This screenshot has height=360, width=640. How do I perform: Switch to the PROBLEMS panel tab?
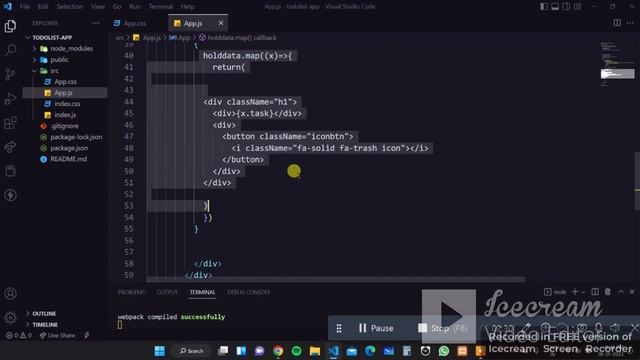pyautogui.click(x=131, y=292)
